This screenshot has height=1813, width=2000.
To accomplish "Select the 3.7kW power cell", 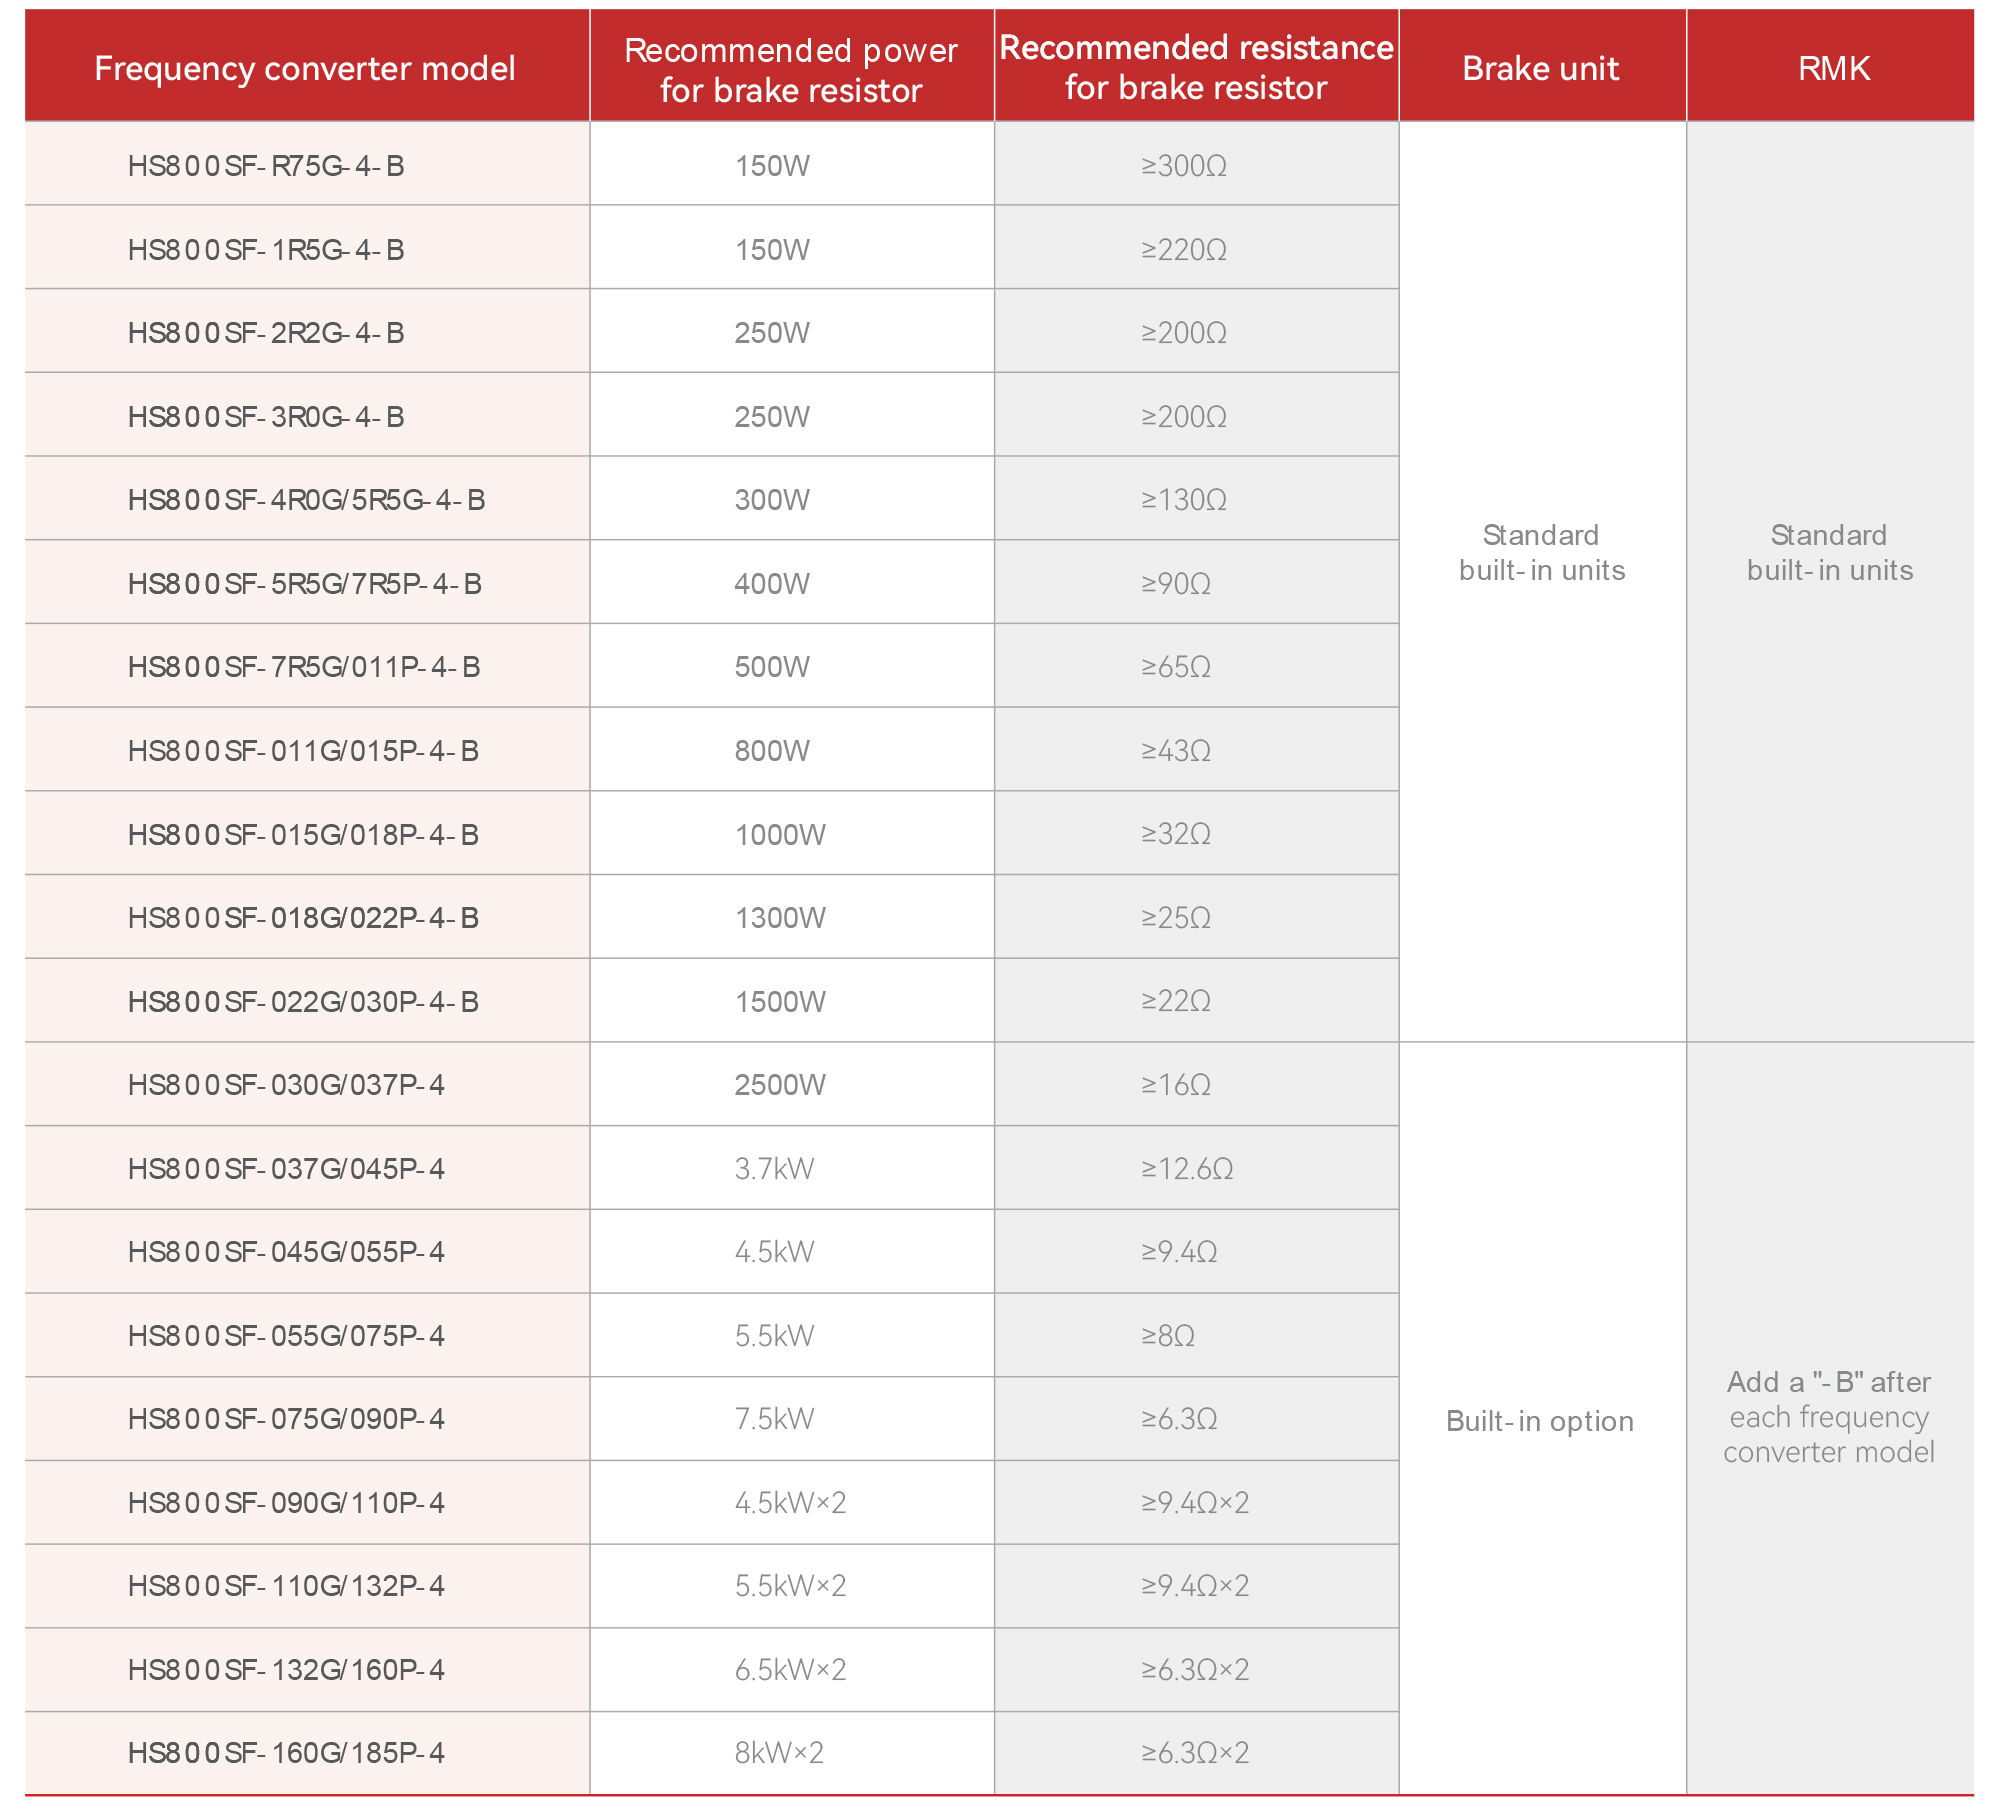I will tap(791, 1168).
